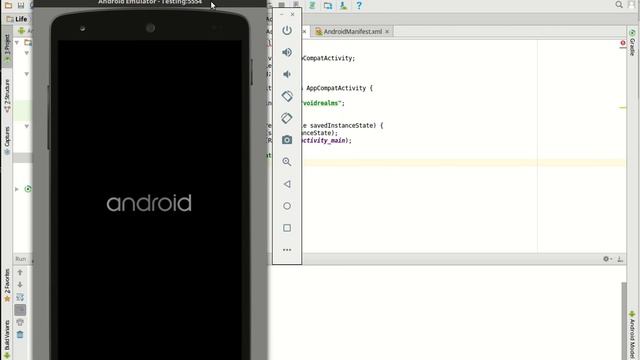Activate the emulator zoom magnifier icon
This screenshot has width=640, height=360.
click(x=287, y=162)
